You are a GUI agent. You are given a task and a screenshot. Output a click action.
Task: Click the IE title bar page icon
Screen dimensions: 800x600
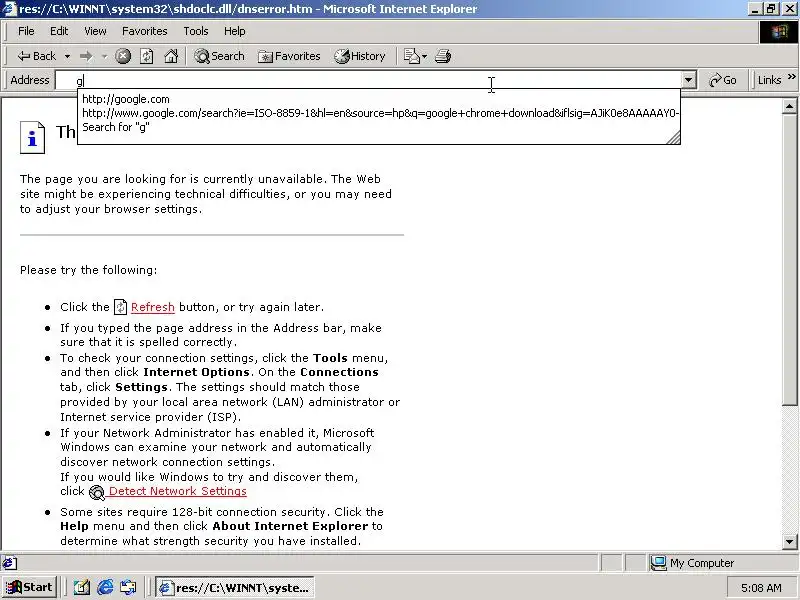point(9,9)
